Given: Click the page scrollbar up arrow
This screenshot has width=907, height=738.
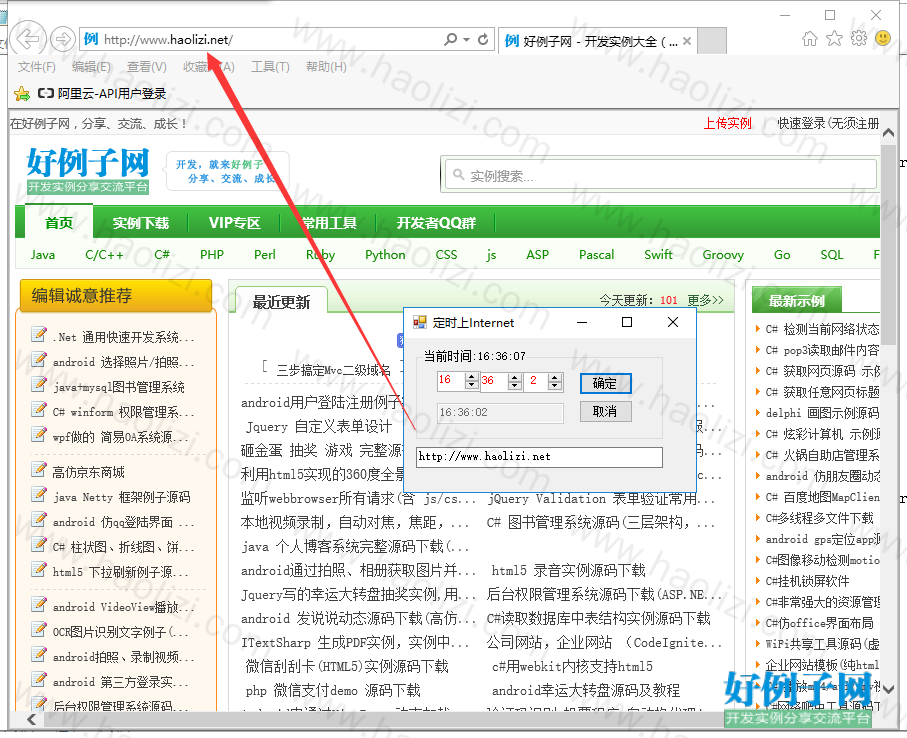Looking at the screenshot, I should point(888,133).
